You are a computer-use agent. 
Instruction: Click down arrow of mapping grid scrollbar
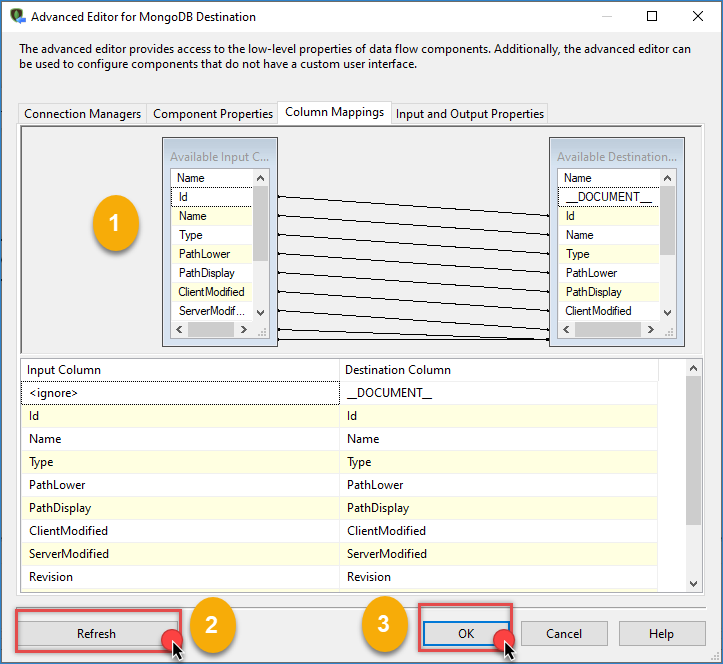pos(693,583)
